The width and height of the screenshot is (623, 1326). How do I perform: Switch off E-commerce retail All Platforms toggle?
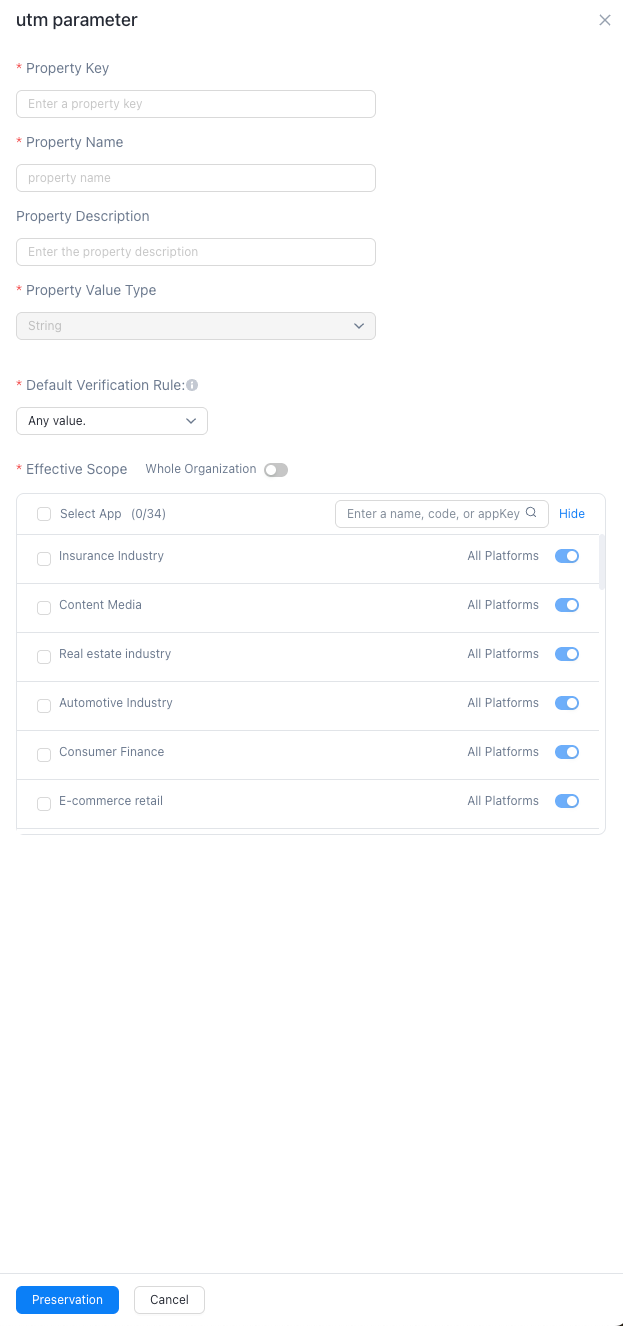point(567,801)
